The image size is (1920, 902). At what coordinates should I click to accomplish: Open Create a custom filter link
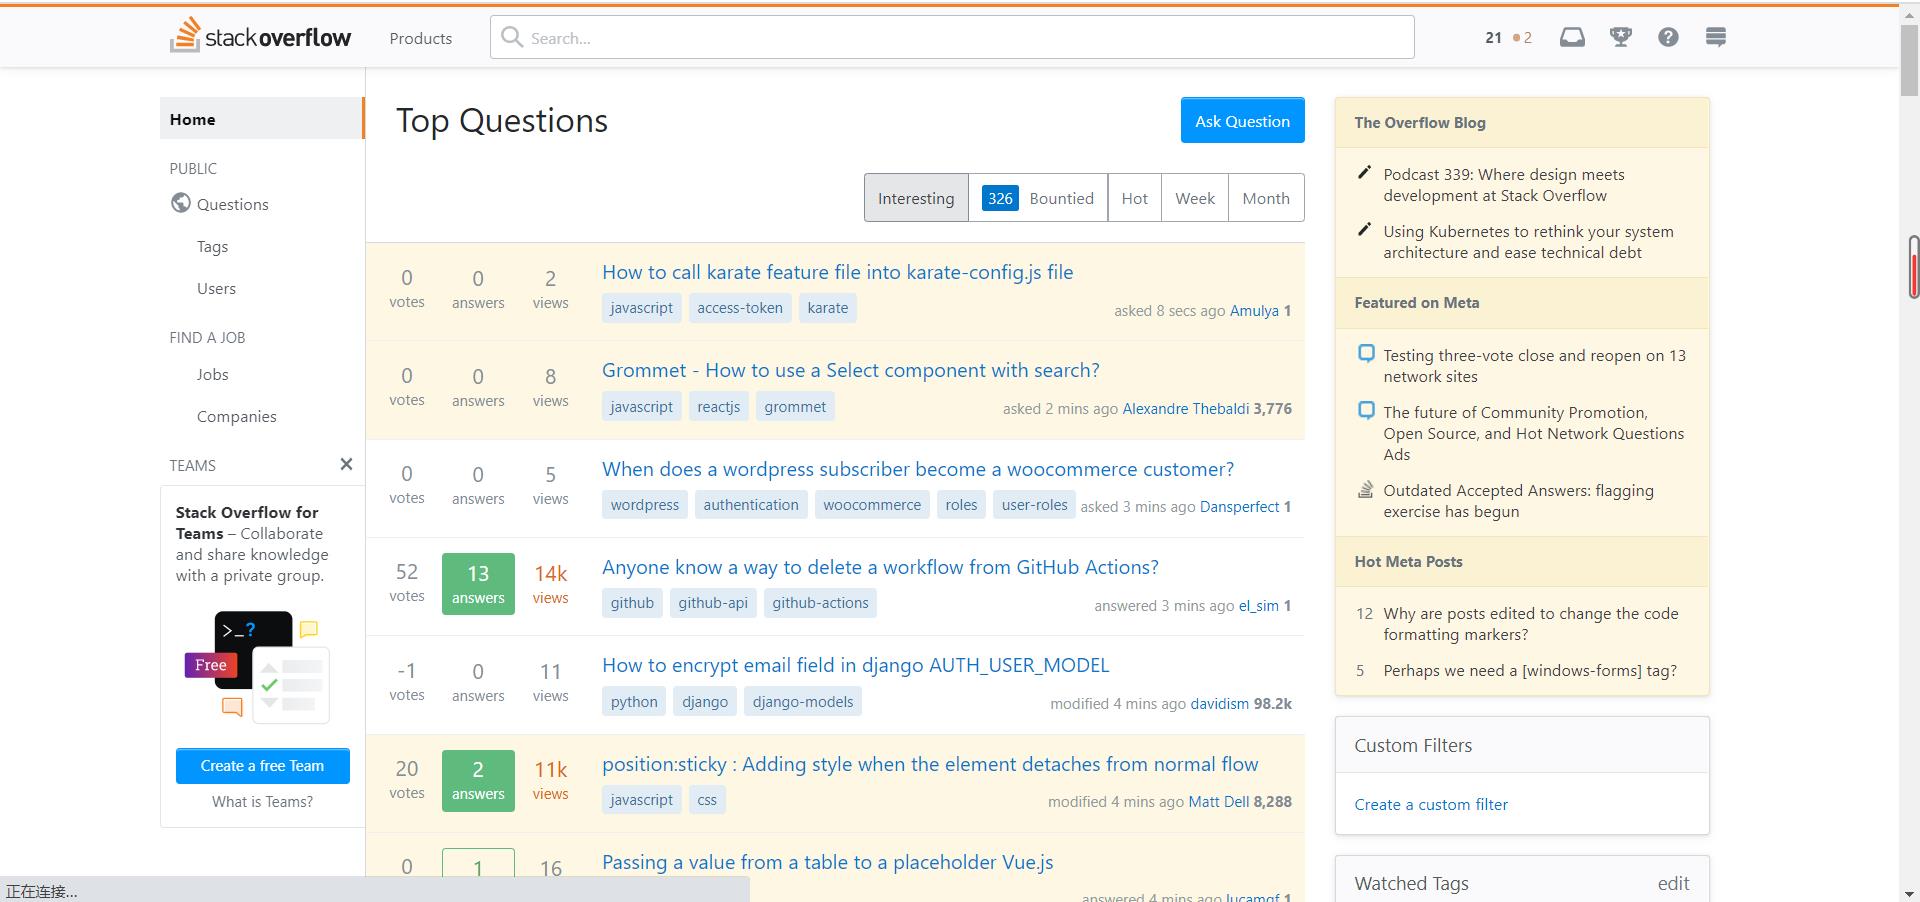[1430, 804]
